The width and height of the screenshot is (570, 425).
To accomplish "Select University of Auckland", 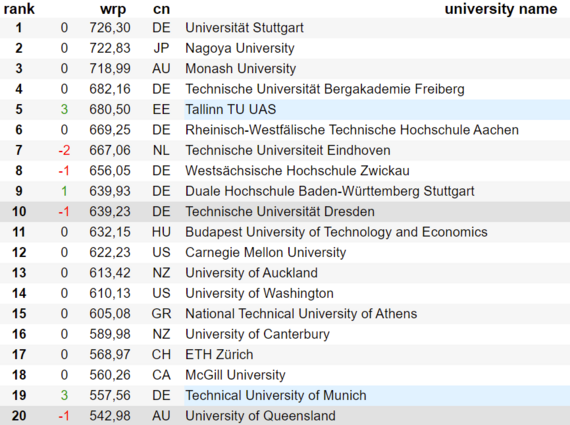I will coord(252,273).
